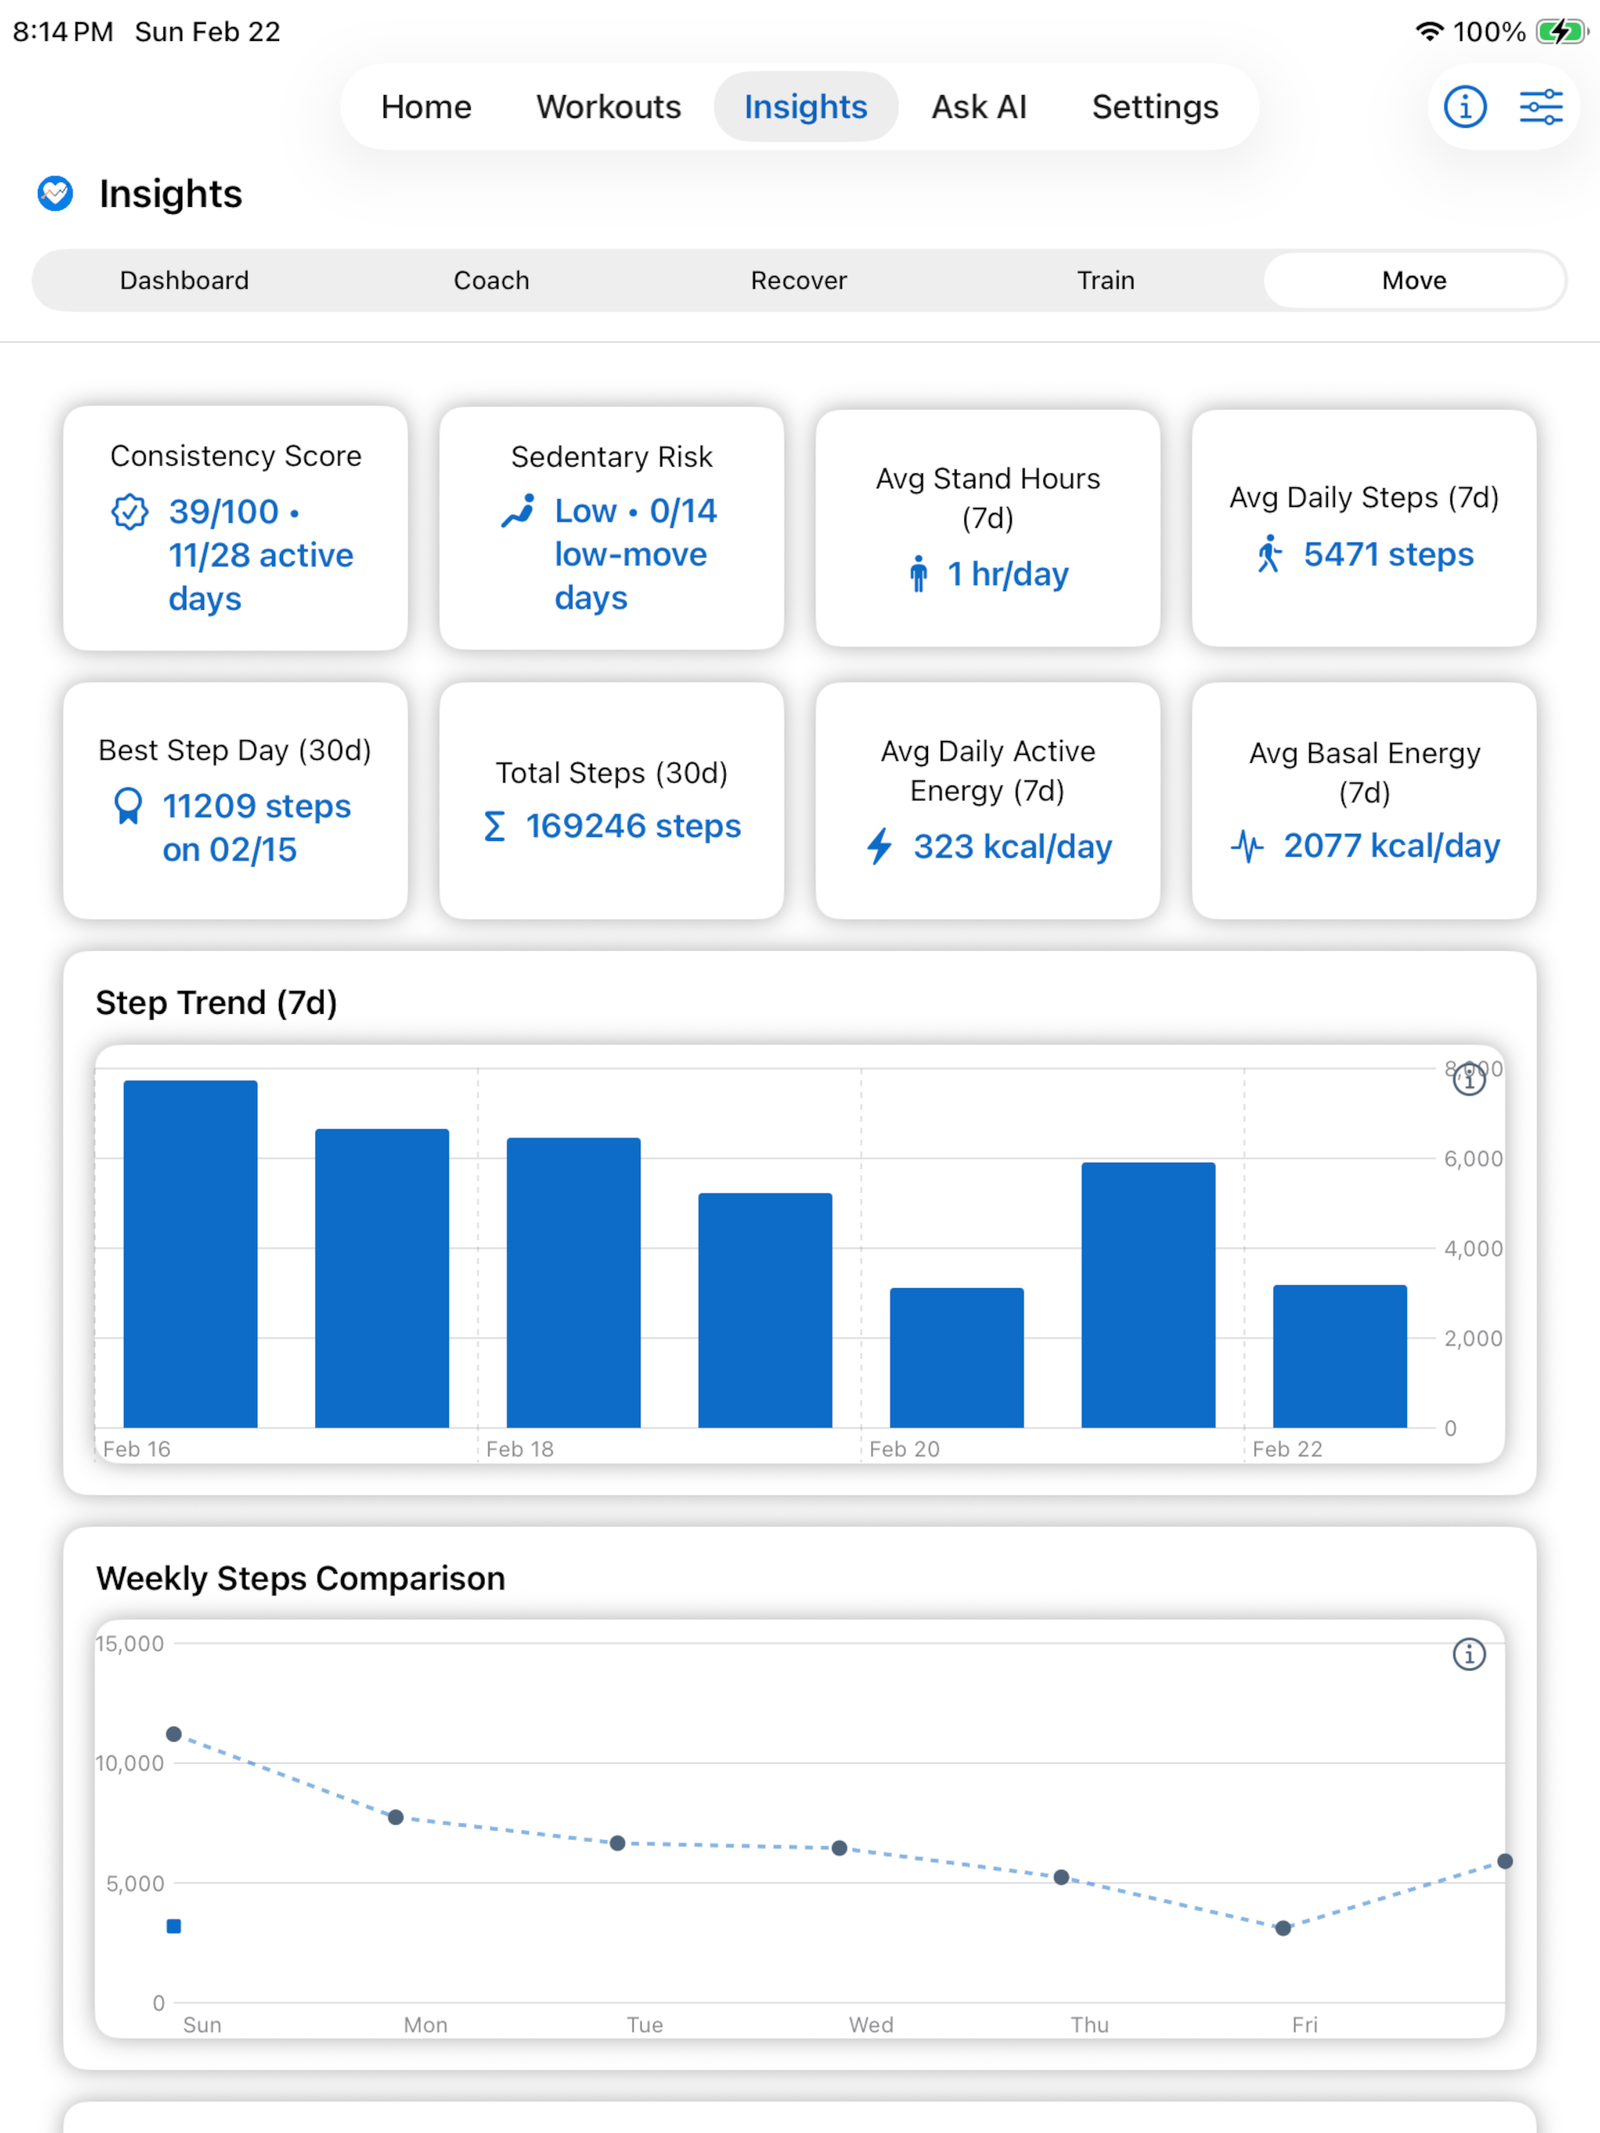The height and width of the screenshot is (2133, 1600).
Task: Click the tallest Feb 16 step bar
Action: click(x=190, y=1250)
